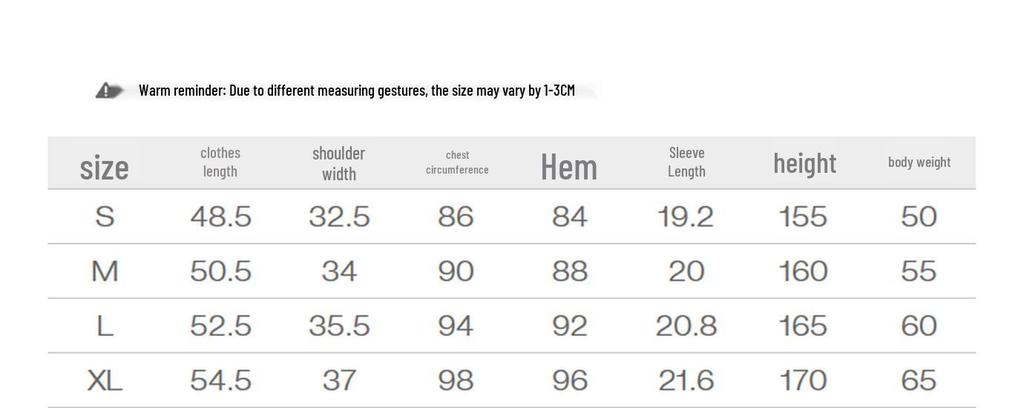Select the 160 height cell
1024x408 pixels.
pyautogui.click(x=803, y=271)
